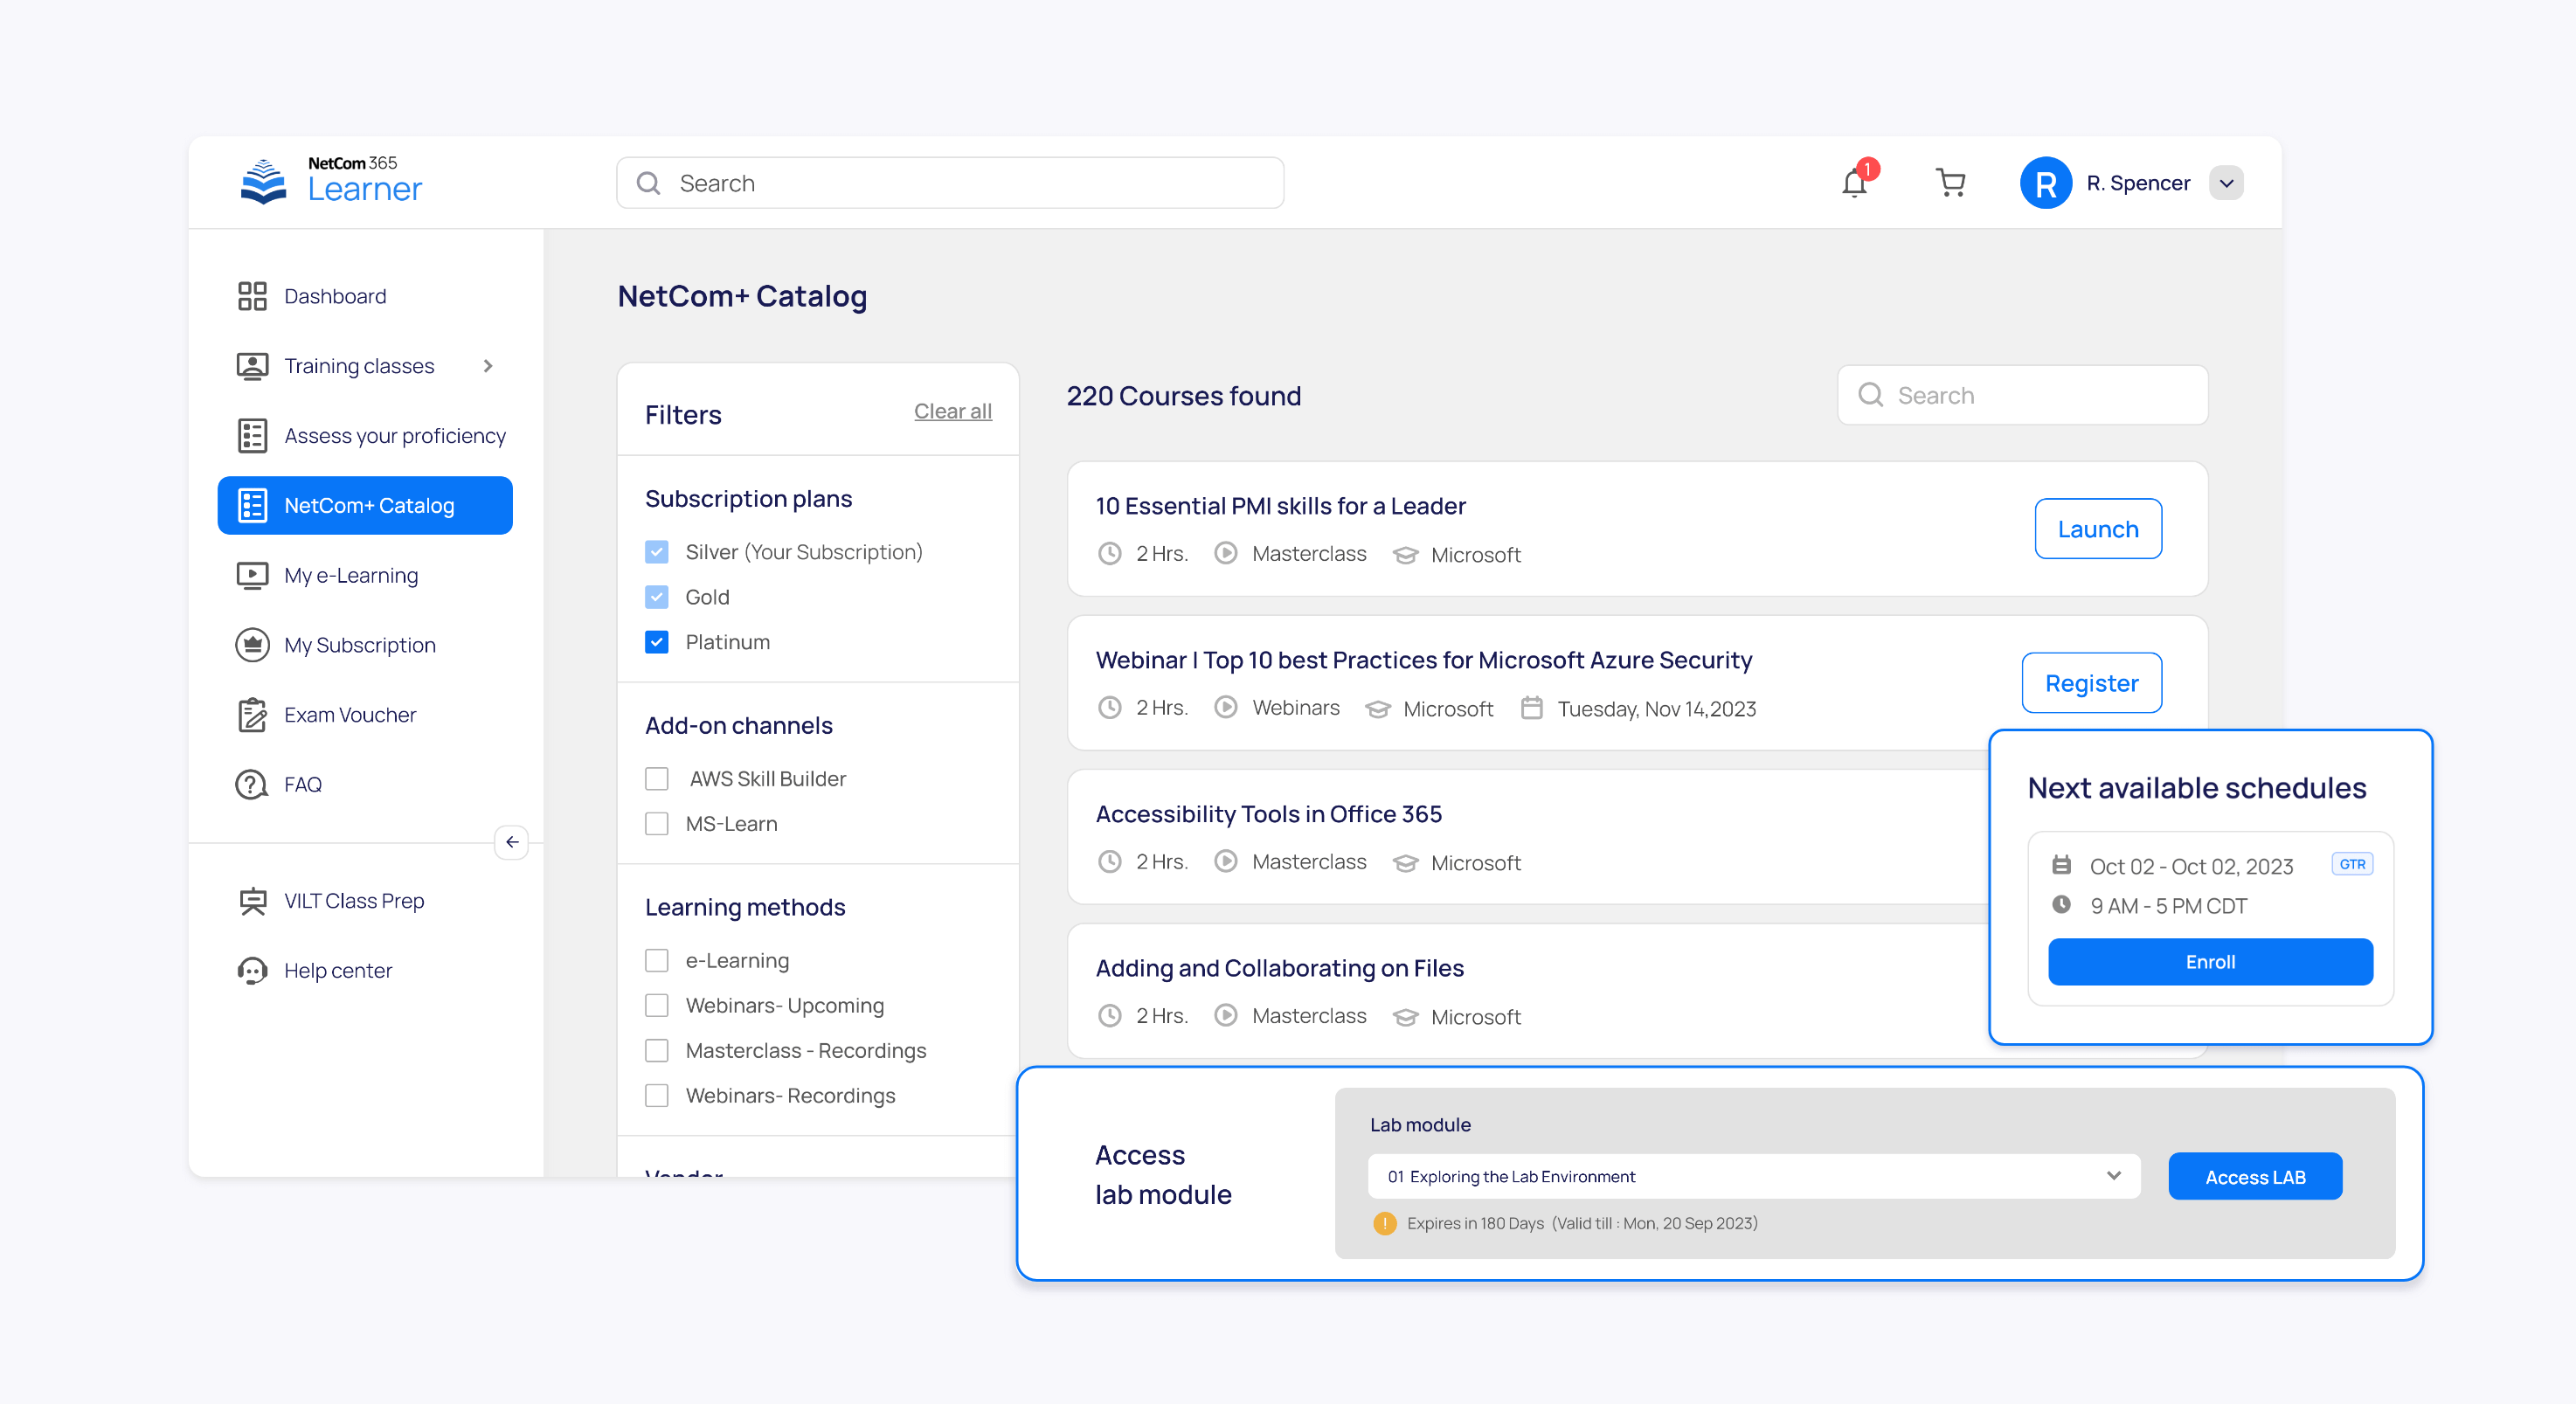Check the Masterclass - Recordings checkbox
2576x1404 pixels.
pyautogui.click(x=656, y=1051)
